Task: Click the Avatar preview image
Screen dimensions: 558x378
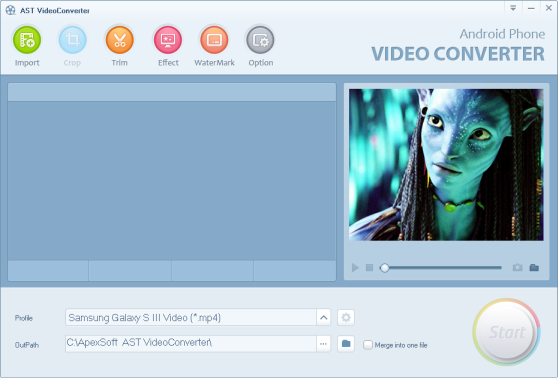Action: (446, 165)
